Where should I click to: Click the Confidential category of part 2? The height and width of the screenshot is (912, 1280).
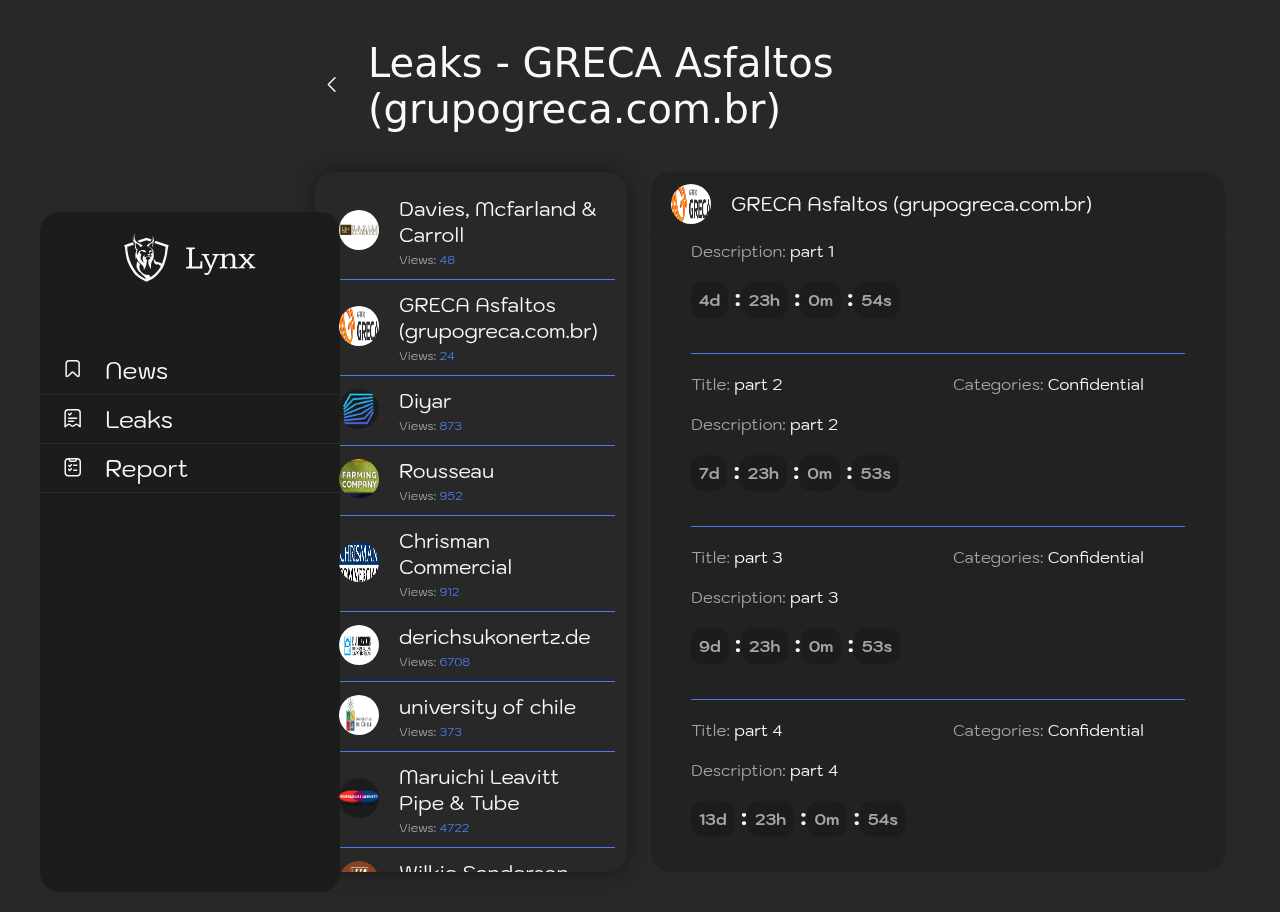coord(1096,385)
